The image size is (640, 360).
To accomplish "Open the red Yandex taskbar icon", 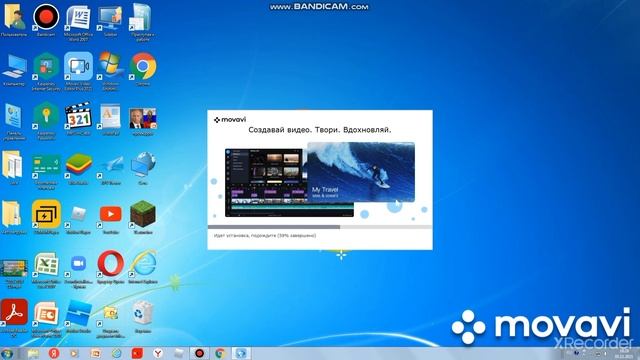I will (x=54, y=353).
